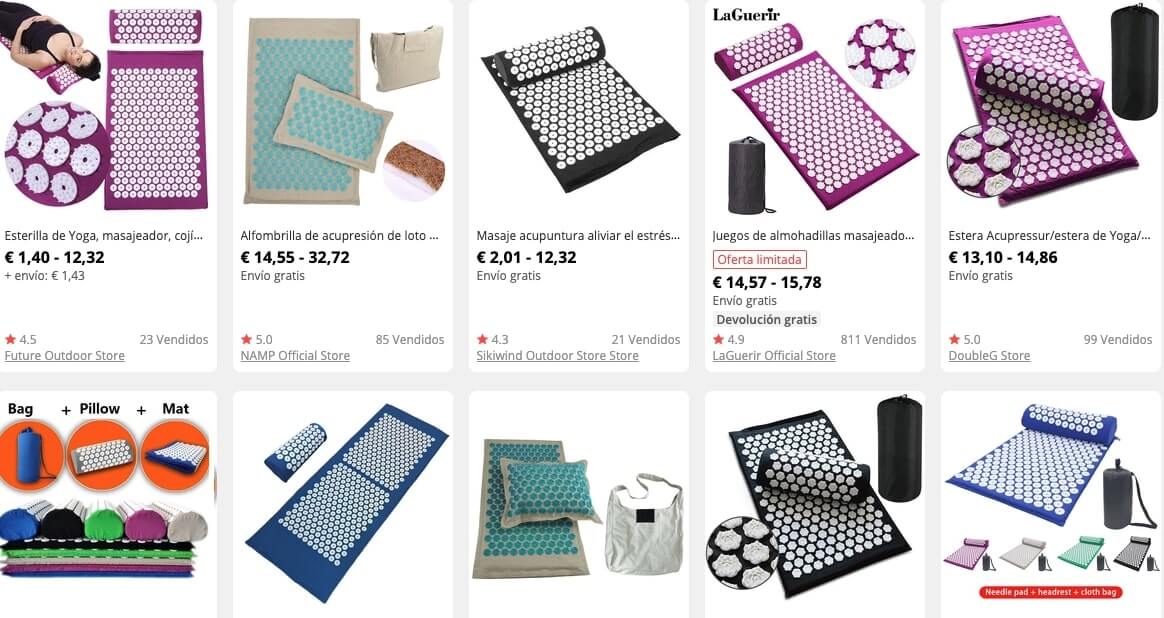Image resolution: width=1164 pixels, height=618 pixels.
Task: Go to Sikiwind Outdoor Store Store
Action: pos(557,356)
